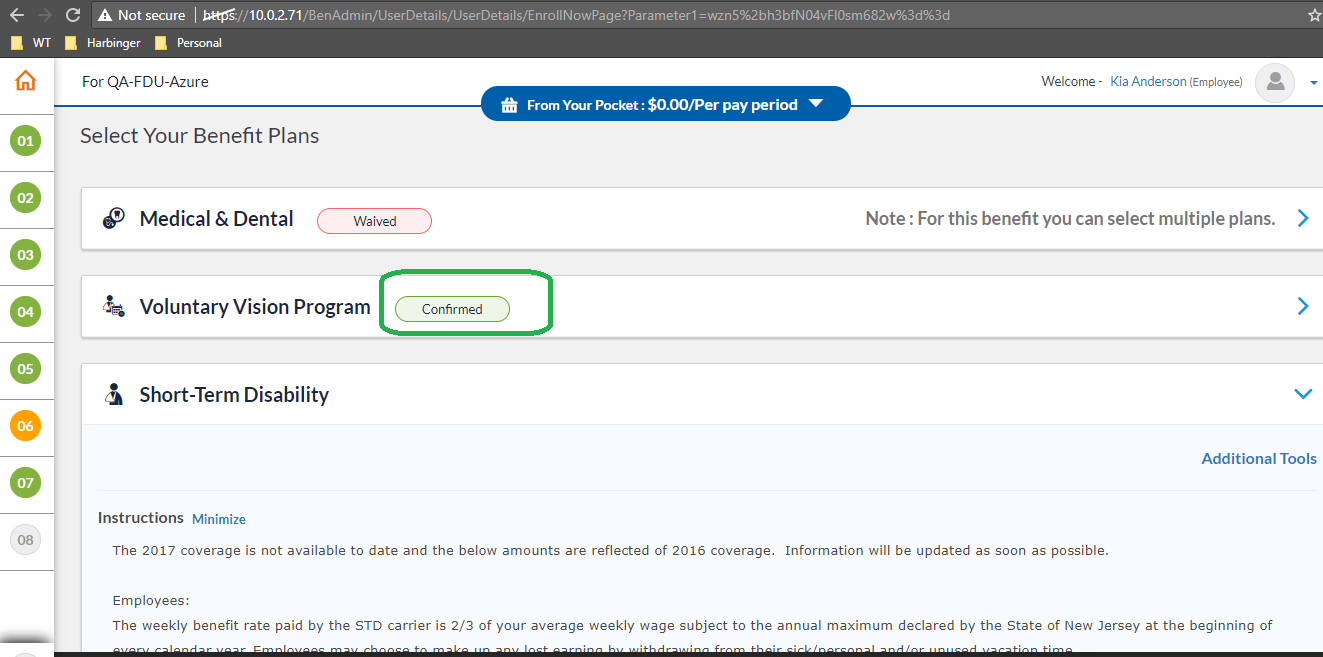The width and height of the screenshot is (1323, 657).
Task: Click the user avatar profile icon
Action: [1275, 82]
